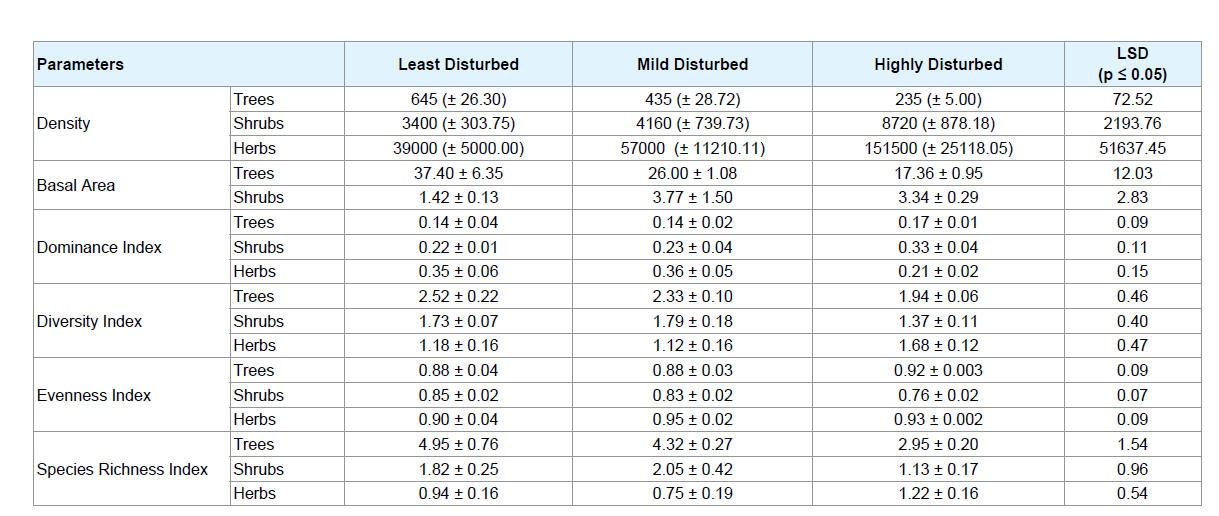The width and height of the screenshot is (1219, 516).
Task: Click the Diversity Index row label
Action: (89, 321)
